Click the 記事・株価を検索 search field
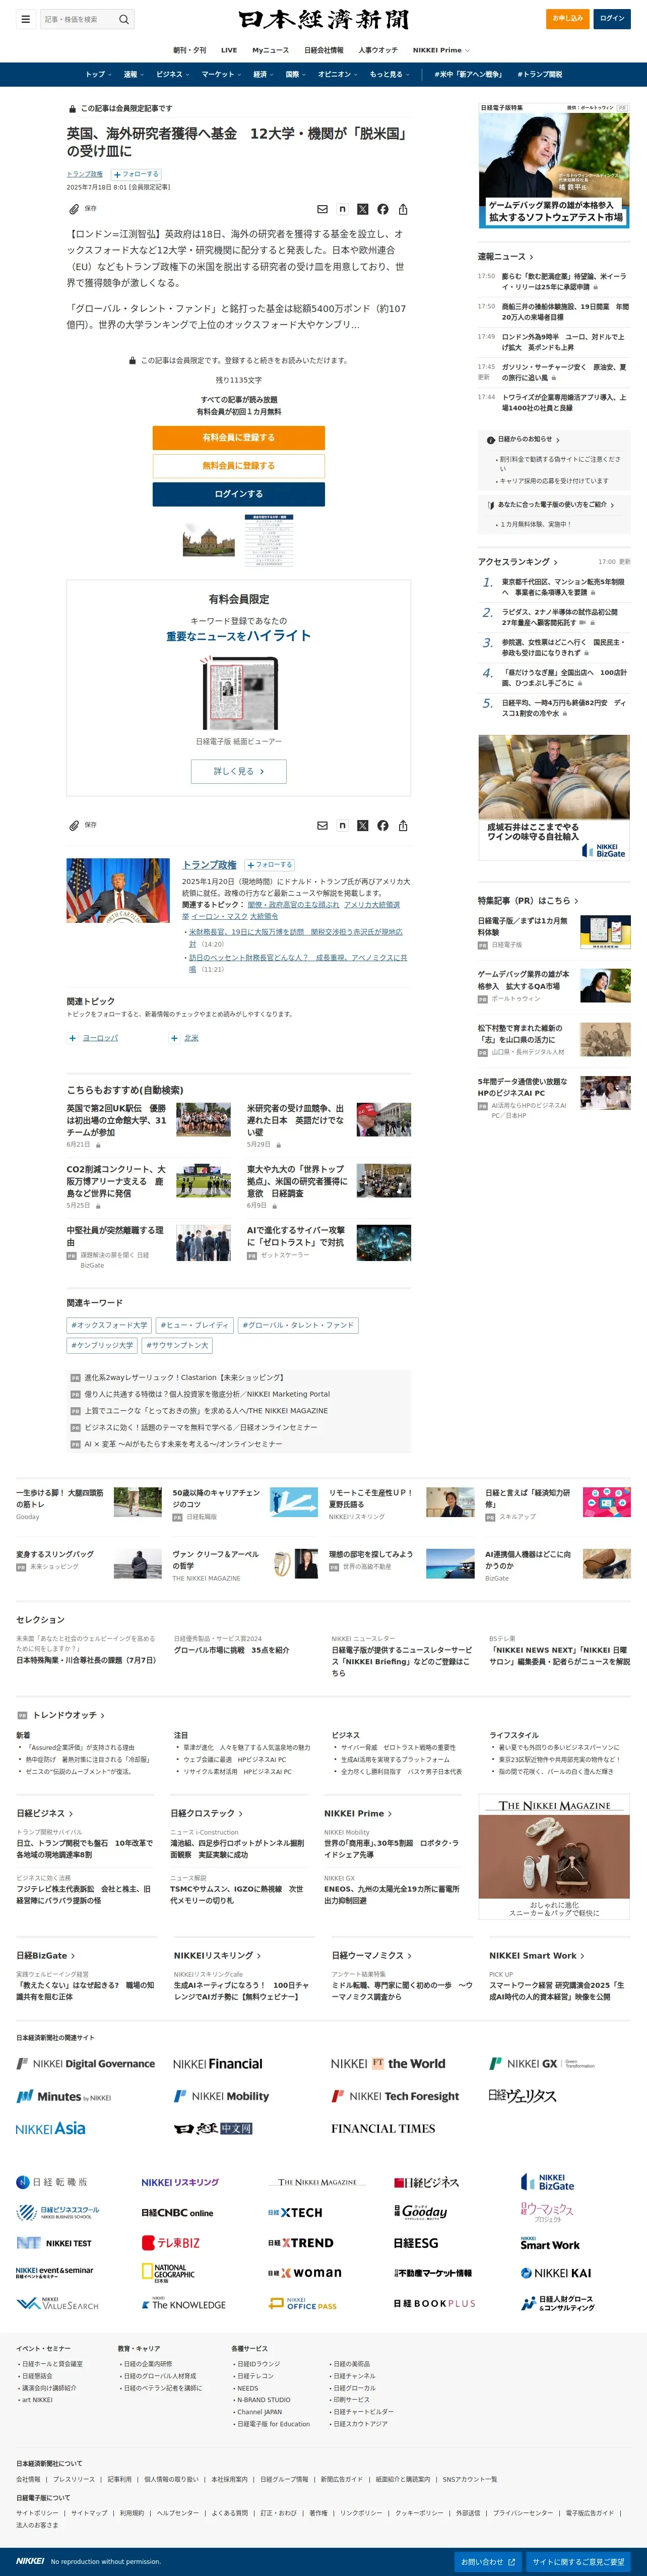The image size is (647, 2576). click(x=78, y=19)
